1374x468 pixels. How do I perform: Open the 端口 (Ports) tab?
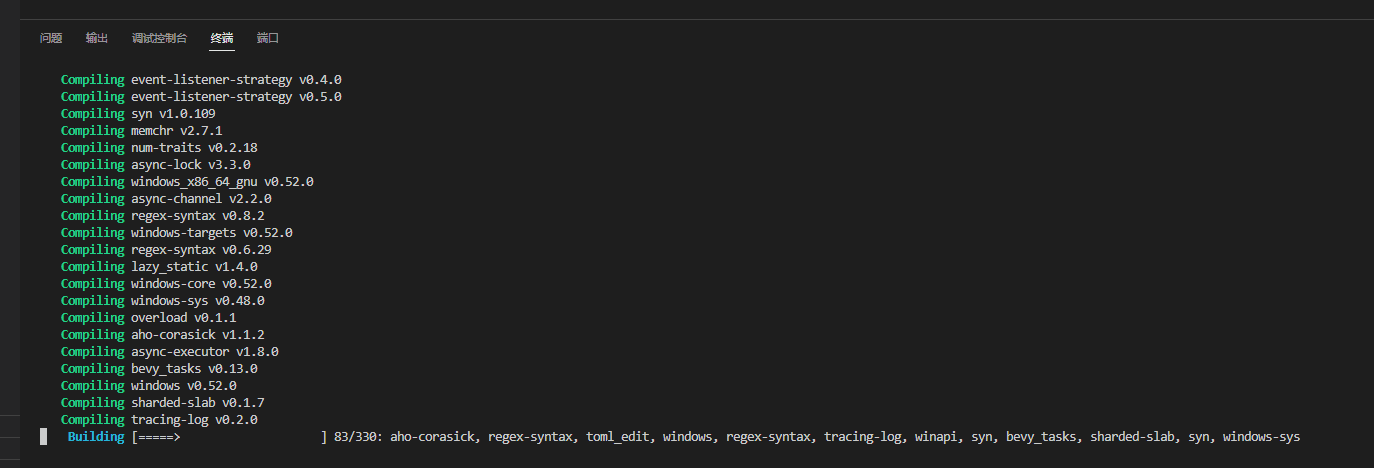coord(267,38)
